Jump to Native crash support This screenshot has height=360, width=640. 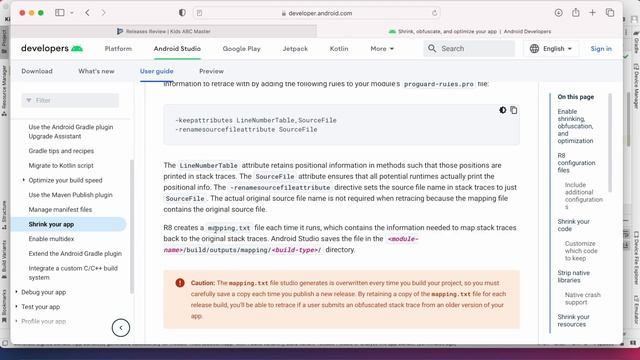coord(582,298)
